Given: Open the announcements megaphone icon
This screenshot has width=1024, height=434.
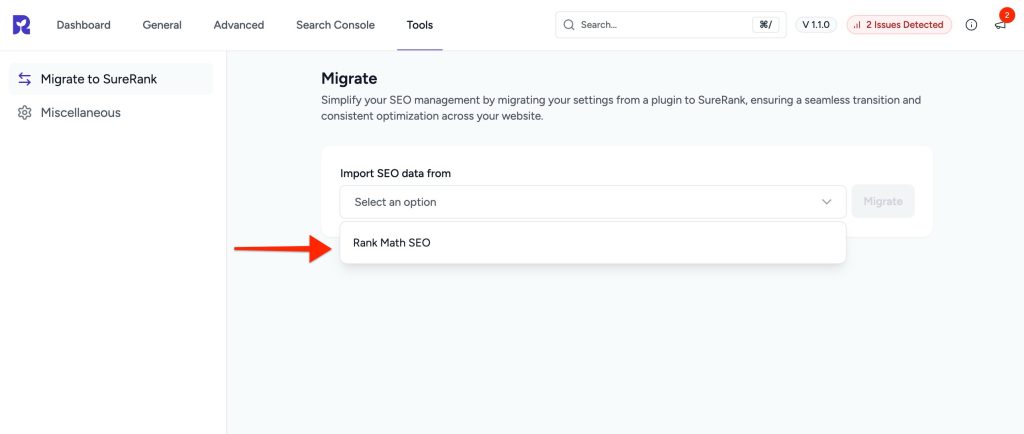Looking at the screenshot, I should point(1000,25).
